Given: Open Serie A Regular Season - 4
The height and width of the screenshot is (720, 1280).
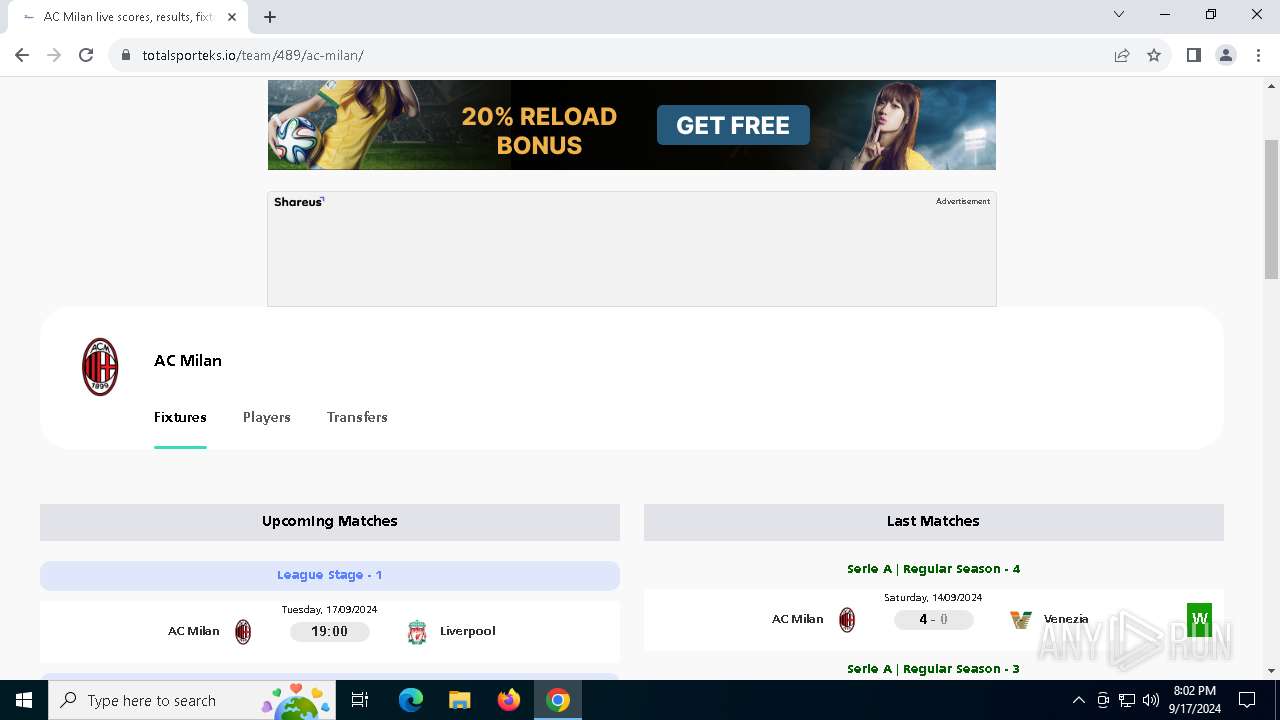Looking at the screenshot, I should pyautogui.click(x=933, y=569).
